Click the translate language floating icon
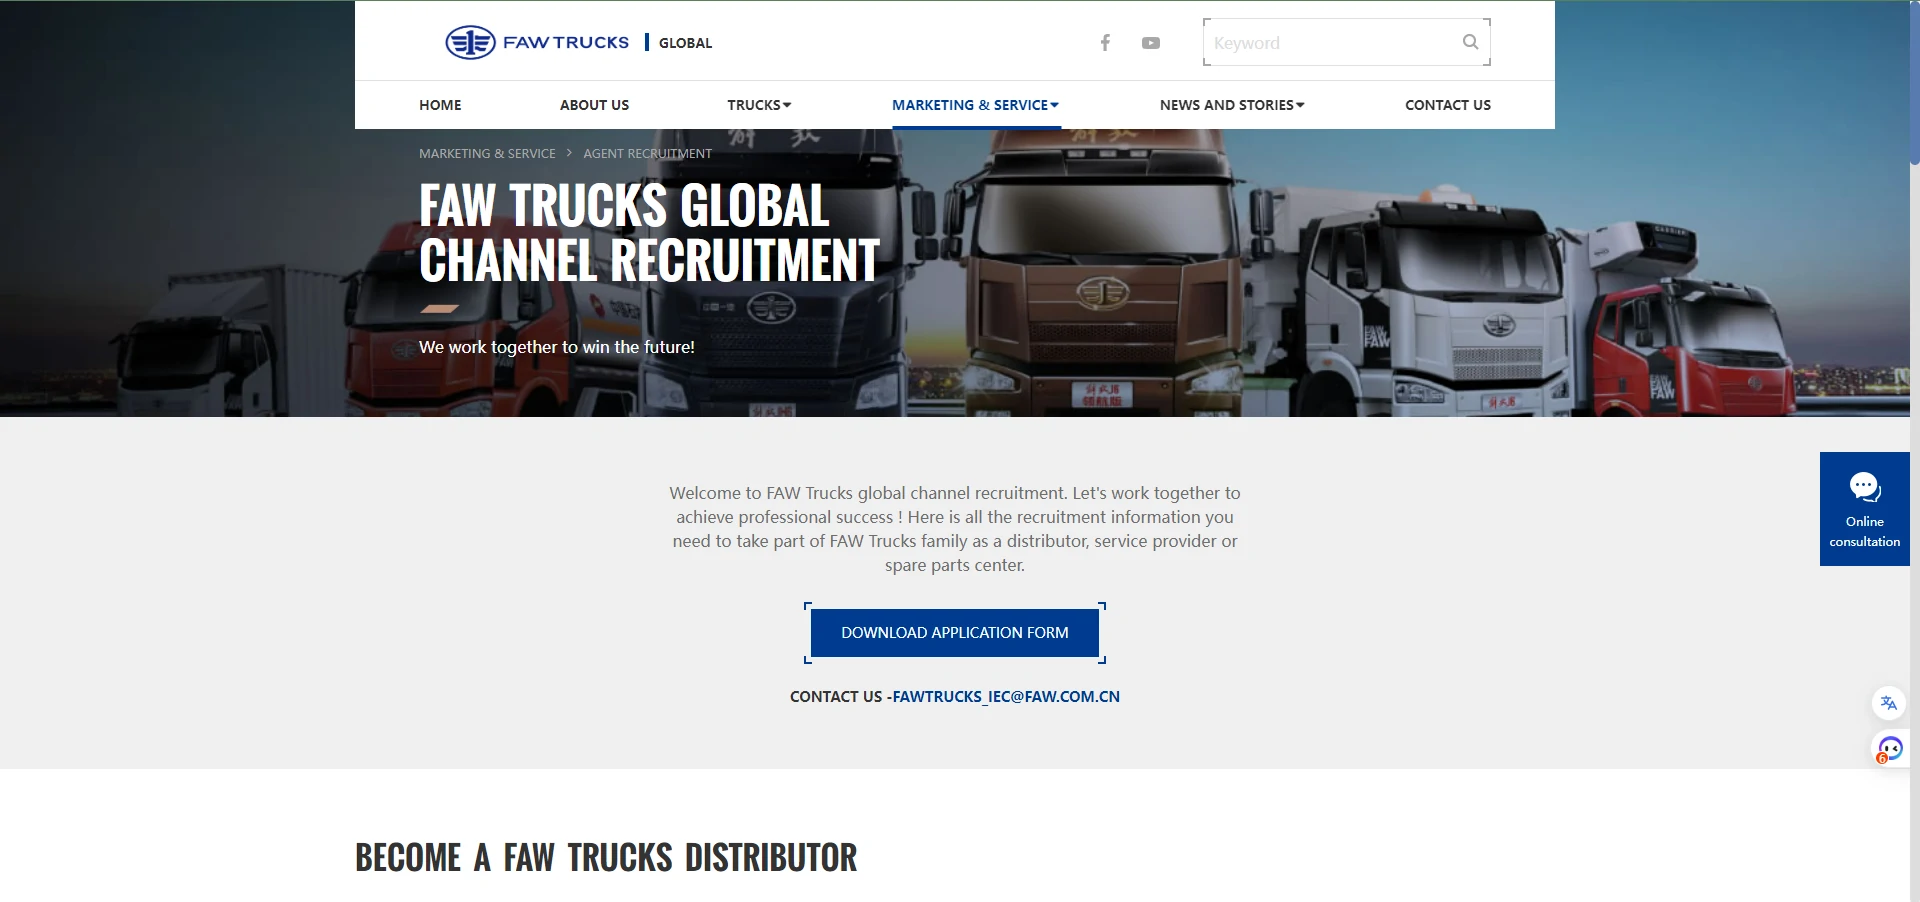 1888,703
